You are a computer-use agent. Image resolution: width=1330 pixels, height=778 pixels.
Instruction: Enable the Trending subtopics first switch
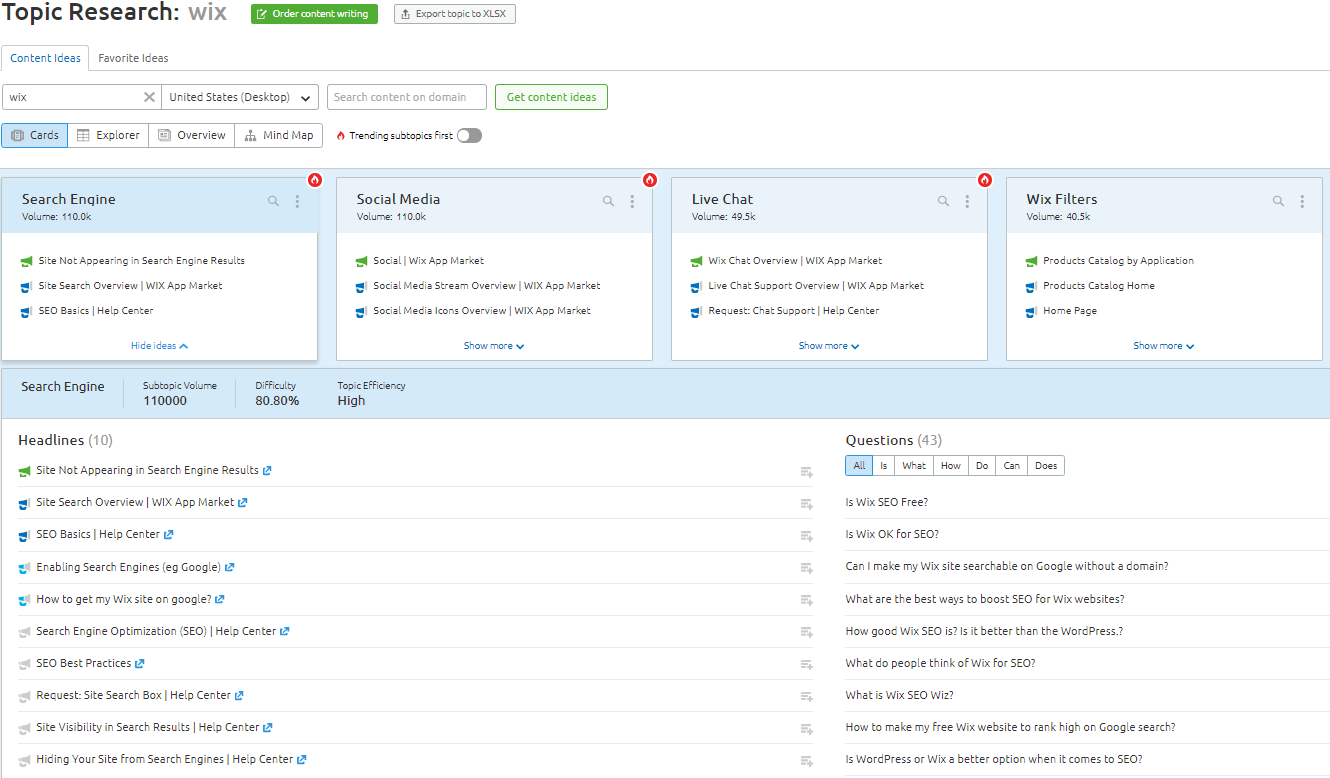(x=469, y=134)
